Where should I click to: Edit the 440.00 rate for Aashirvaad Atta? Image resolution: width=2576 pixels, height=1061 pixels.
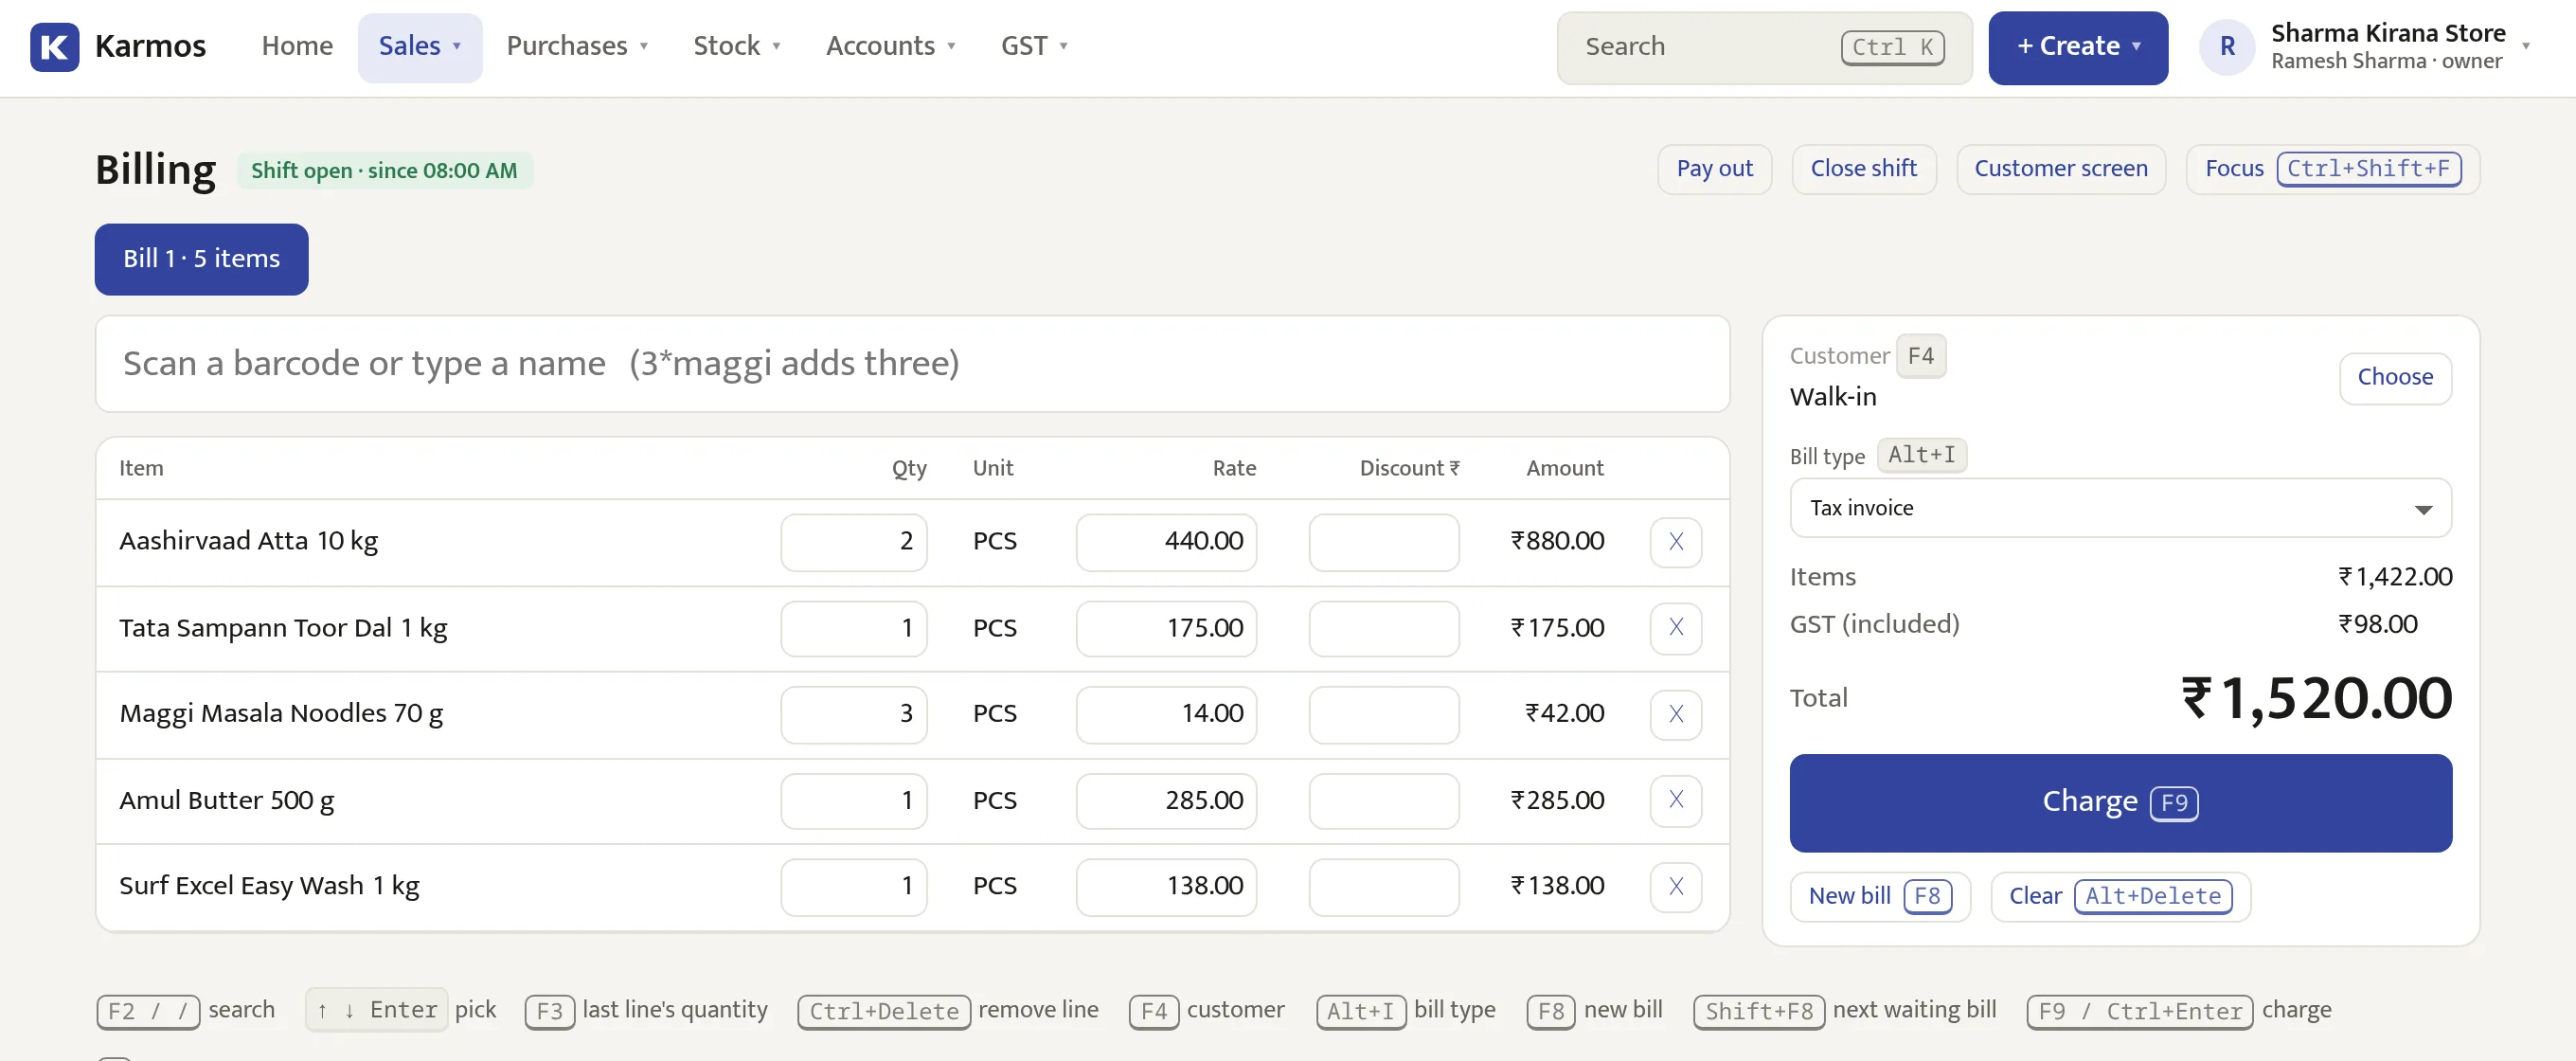tap(1166, 542)
